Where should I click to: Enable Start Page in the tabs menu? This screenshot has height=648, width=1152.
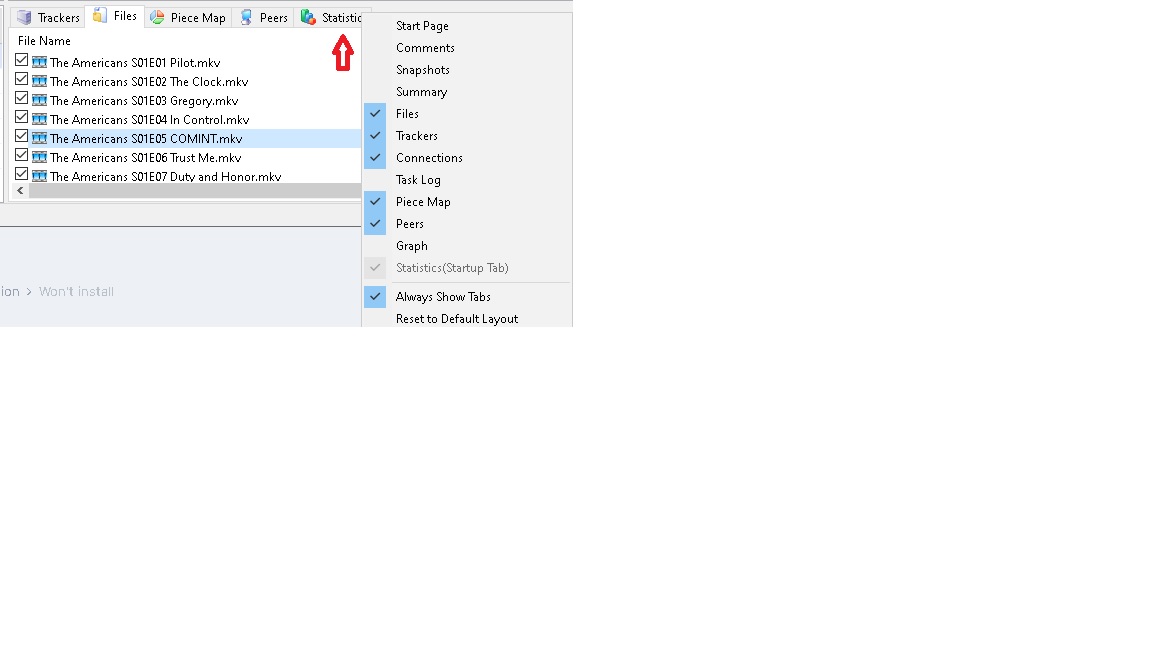tap(467, 26)
